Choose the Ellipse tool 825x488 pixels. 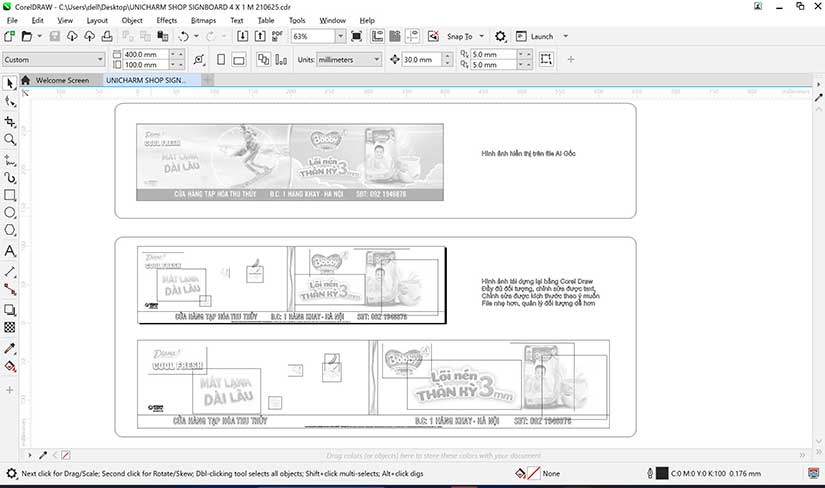pos(10,213)
